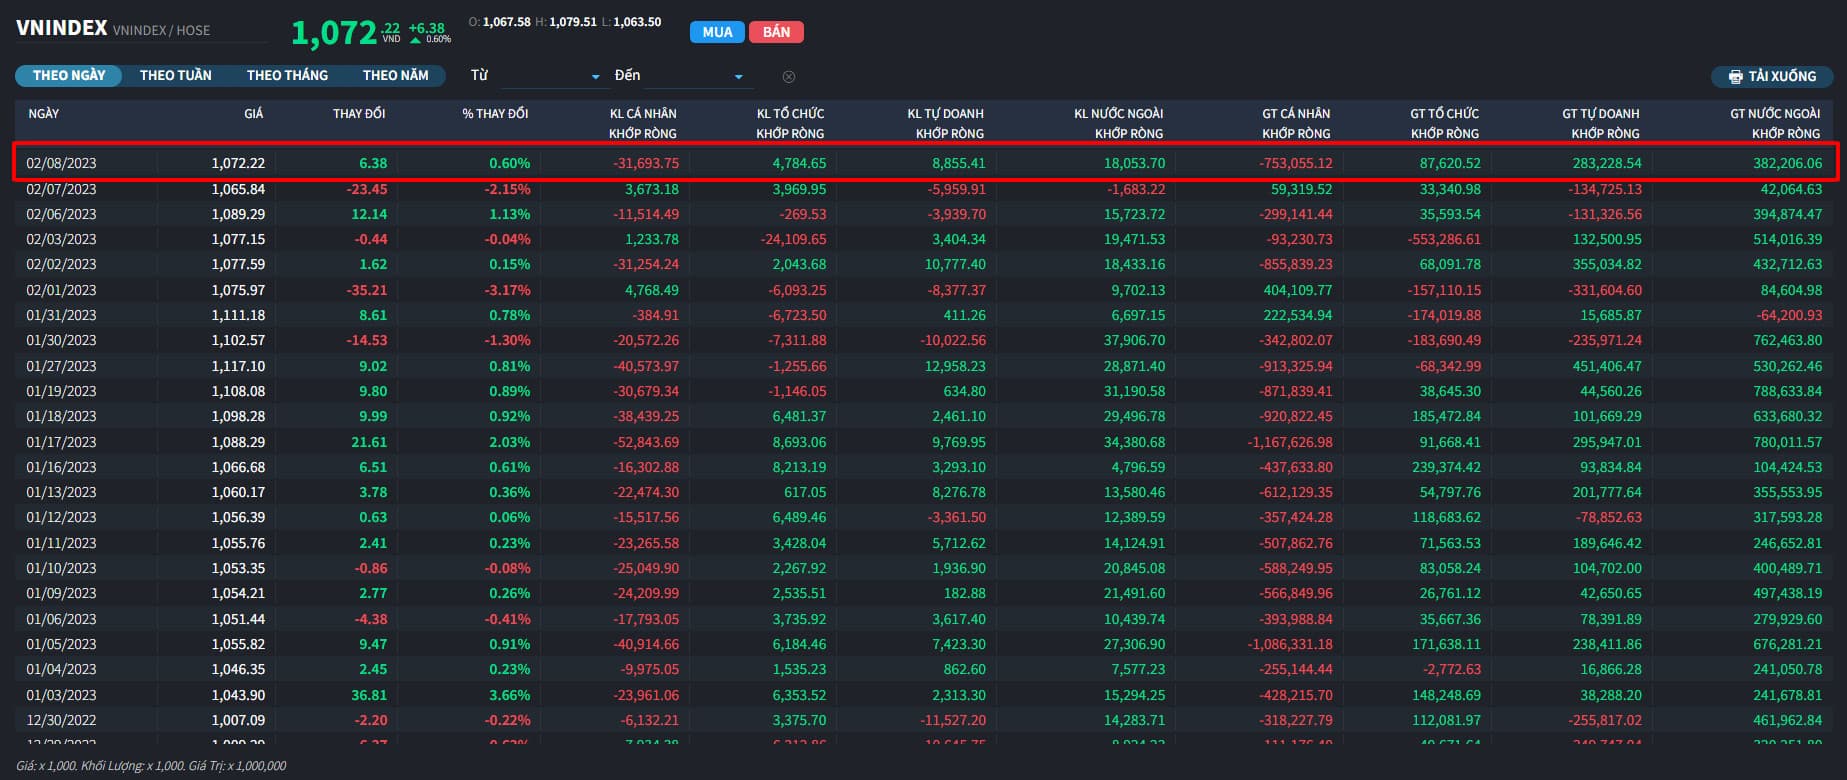This screenshot has height=780, width=1847.
Task: Click the printer icon in Tải Xuống
Action: tap(1735, 77)
